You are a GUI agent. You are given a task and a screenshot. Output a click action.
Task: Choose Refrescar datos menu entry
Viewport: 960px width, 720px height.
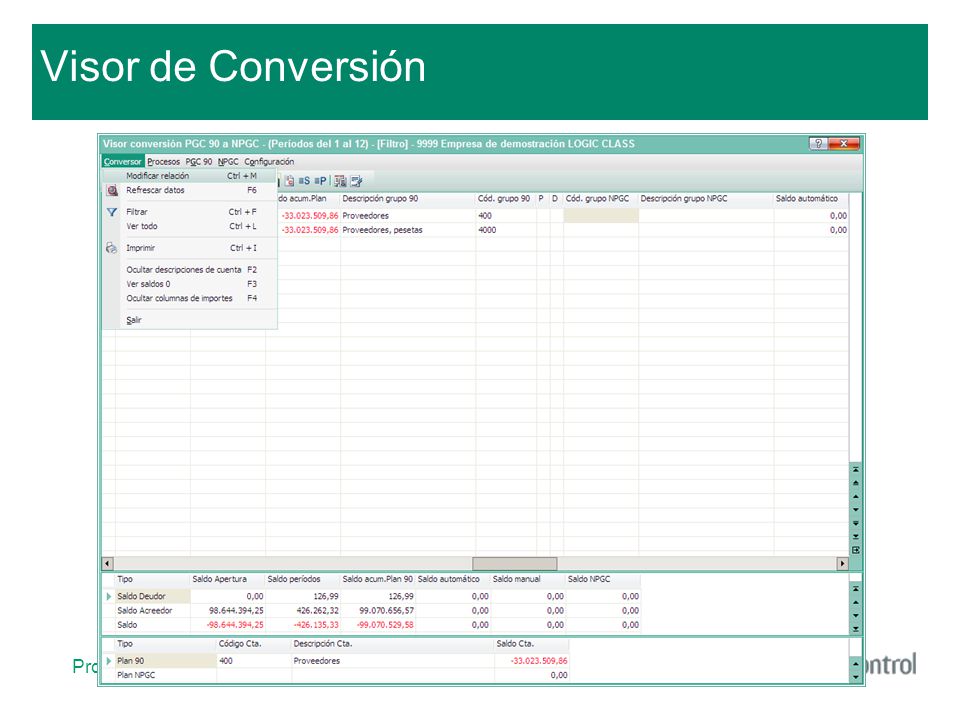click(x=191, y=190)
